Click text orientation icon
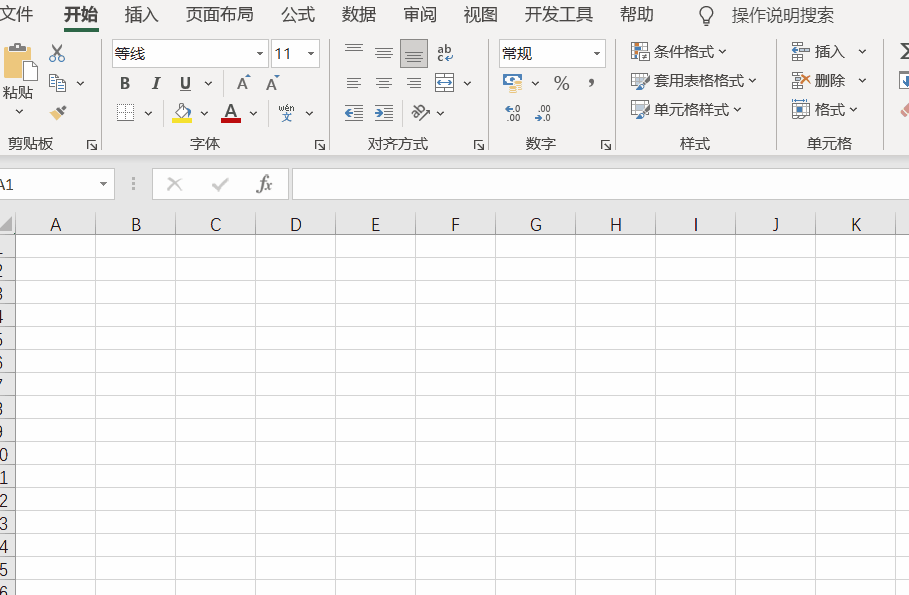Image resolution: width=909 pixels, height=595 pixels. pyautogui.click(x=420, y=113)
